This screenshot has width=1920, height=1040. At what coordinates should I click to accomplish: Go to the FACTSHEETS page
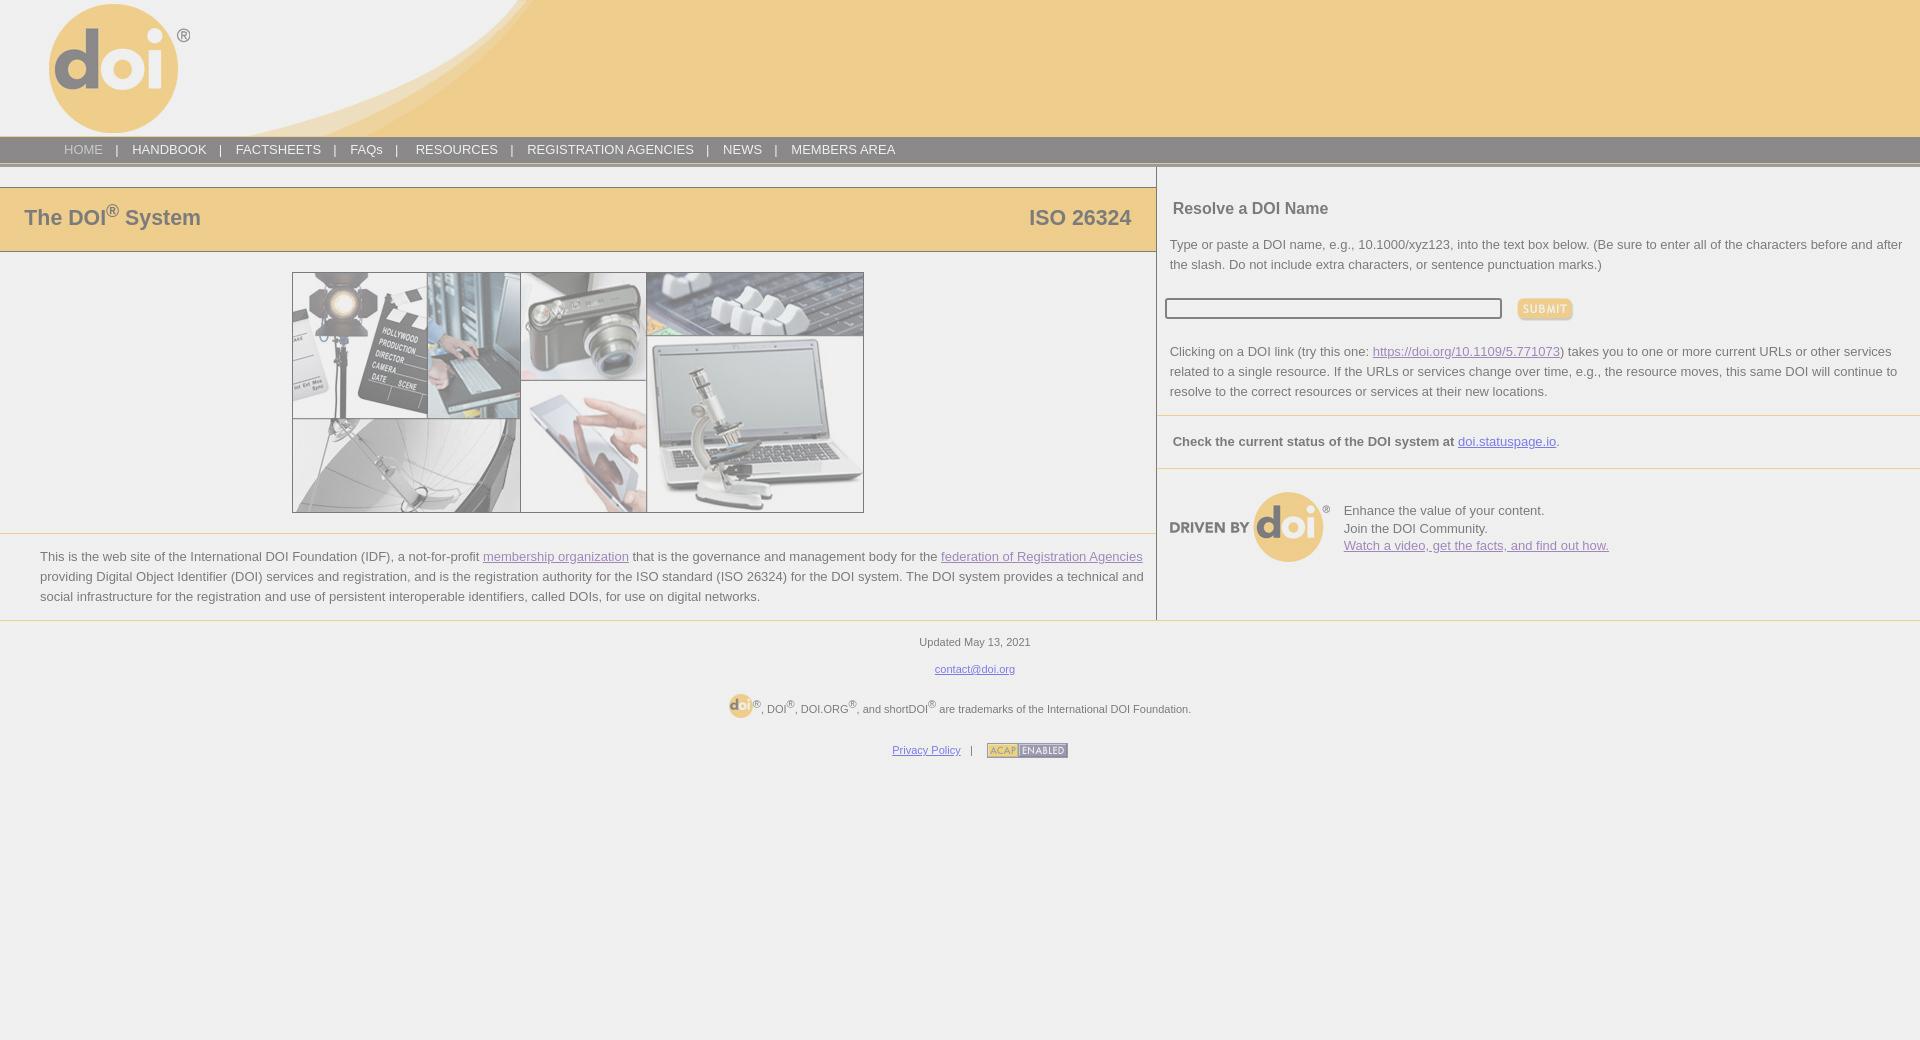(278, 150)
